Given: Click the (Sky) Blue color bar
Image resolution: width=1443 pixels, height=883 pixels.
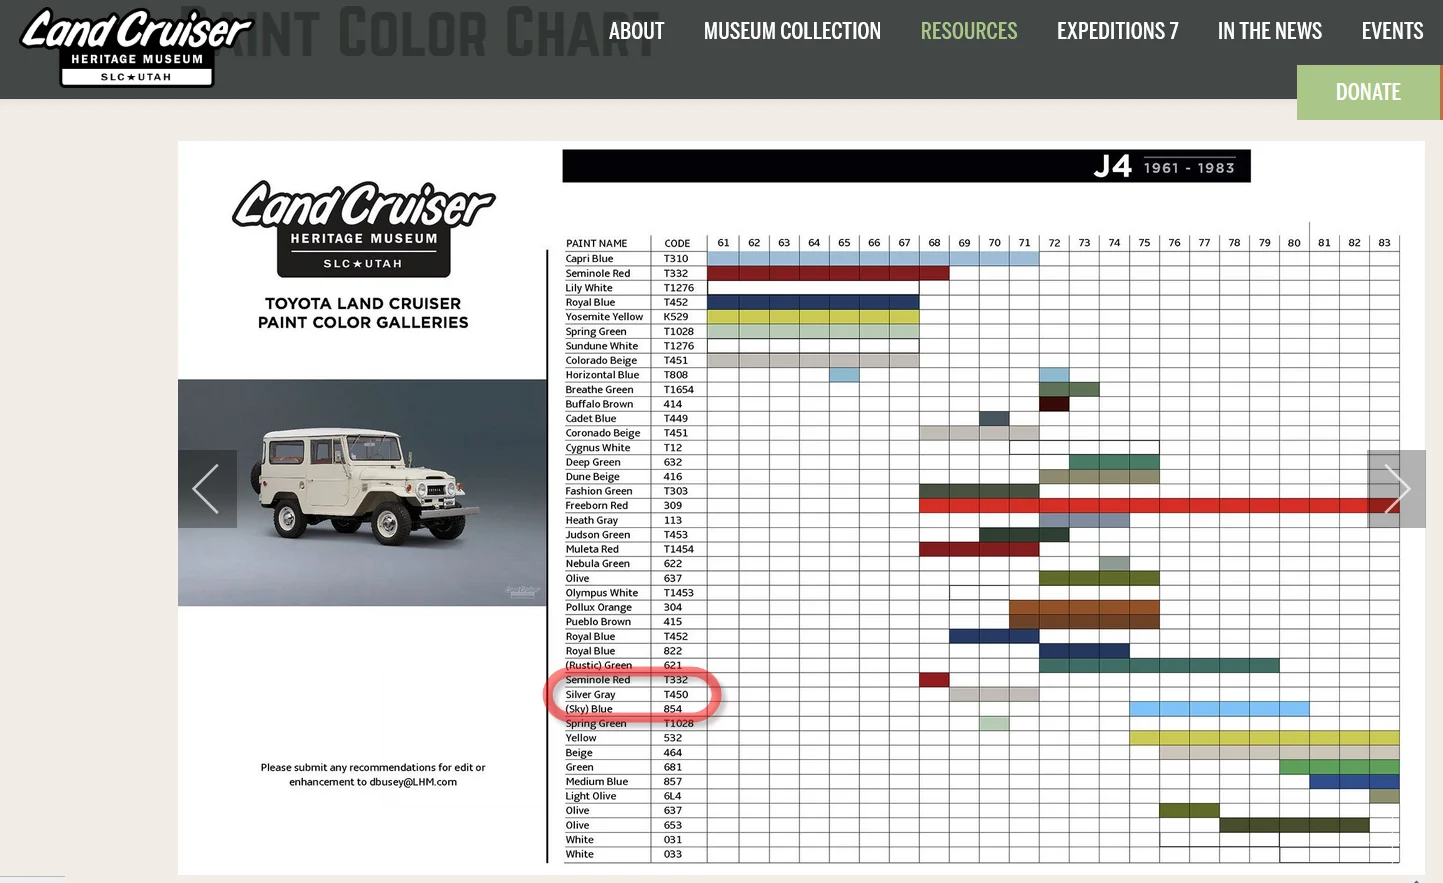Looking at the screenshot, I should click(1219, 709).
